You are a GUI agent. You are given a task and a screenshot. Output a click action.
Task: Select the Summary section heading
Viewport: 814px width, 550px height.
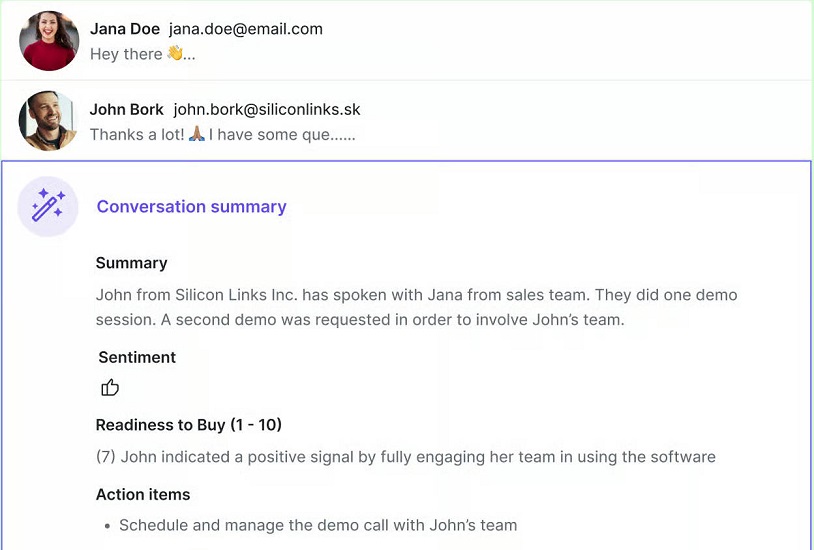click(131, 263)
